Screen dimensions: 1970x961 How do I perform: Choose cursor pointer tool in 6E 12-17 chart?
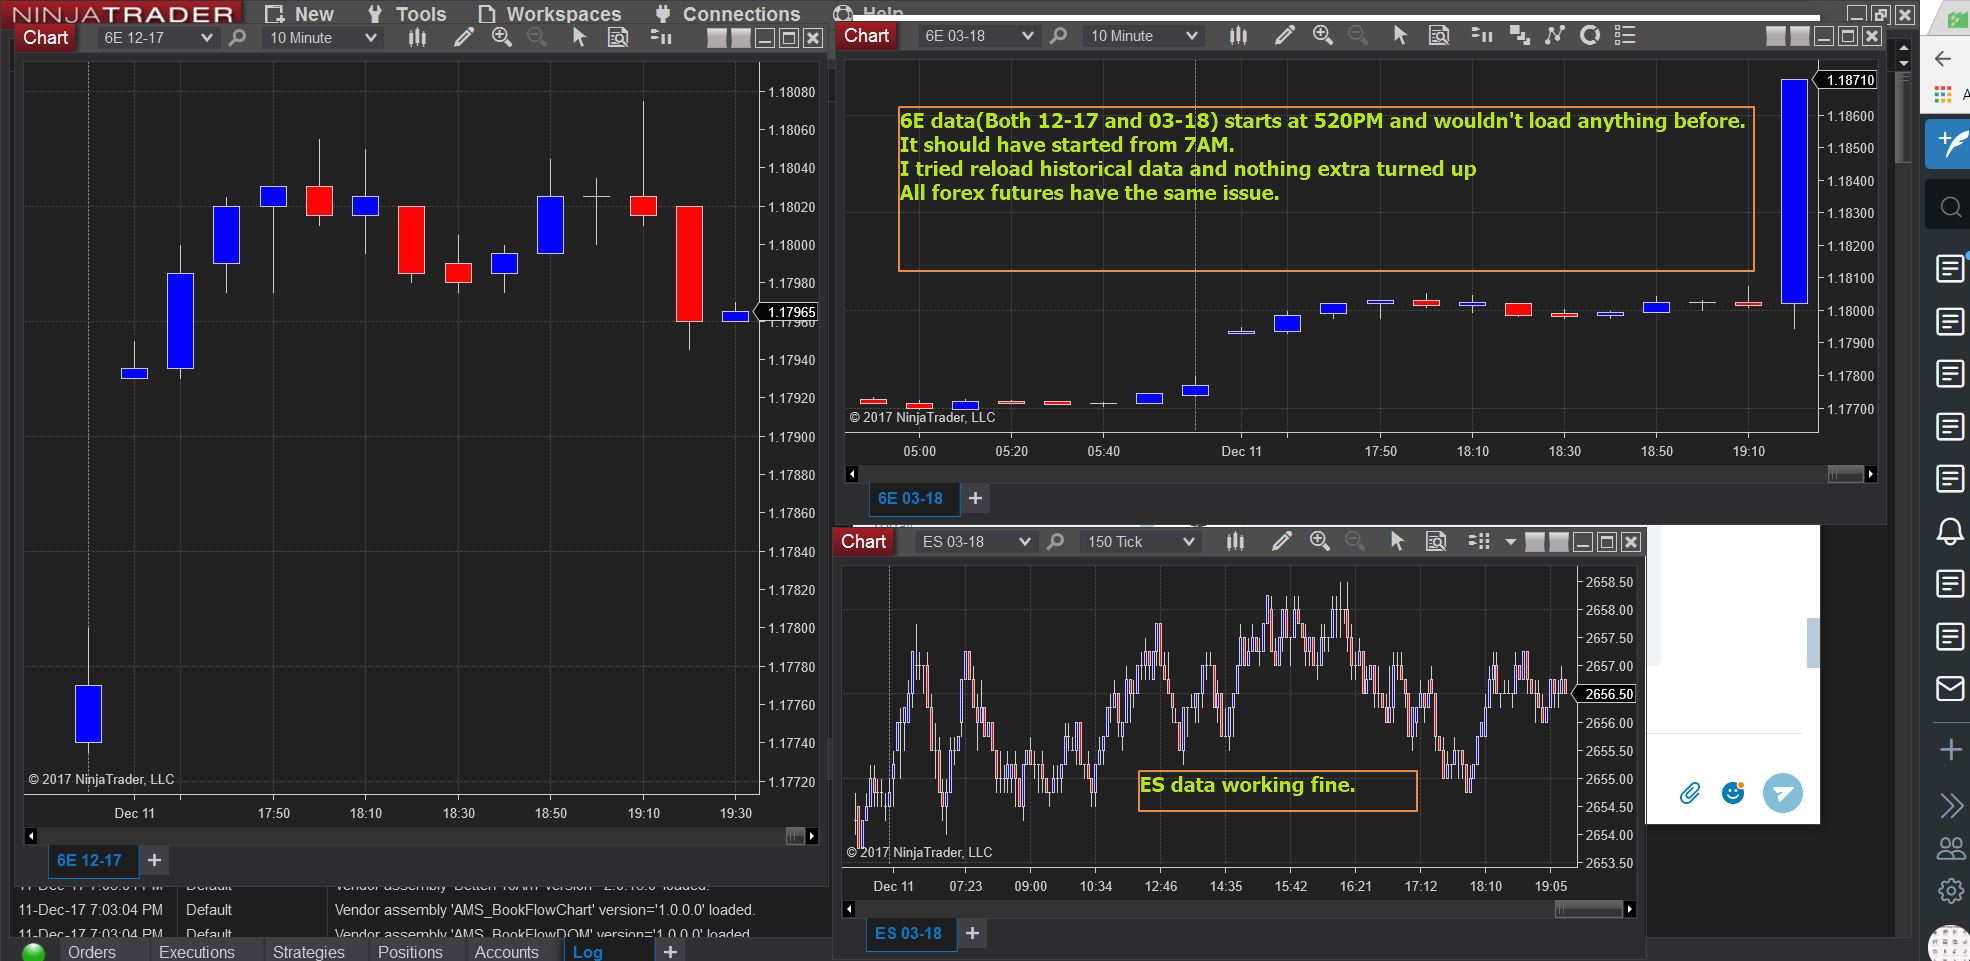point(578,38)
